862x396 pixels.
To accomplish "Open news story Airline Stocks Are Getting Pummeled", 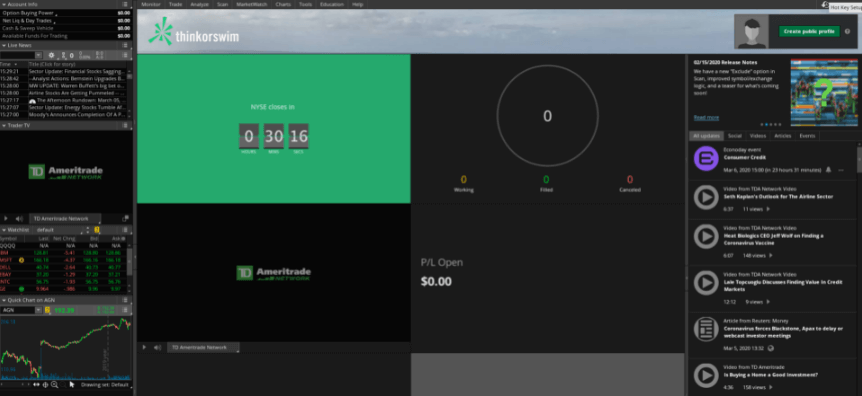I will point(77,93).
